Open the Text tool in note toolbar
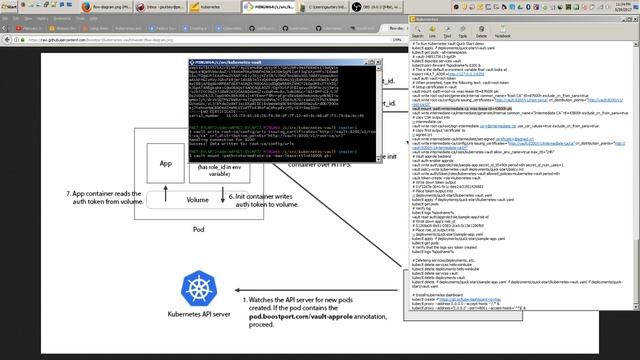The width and height of the screenshot is (640, 360). (447, 31)
